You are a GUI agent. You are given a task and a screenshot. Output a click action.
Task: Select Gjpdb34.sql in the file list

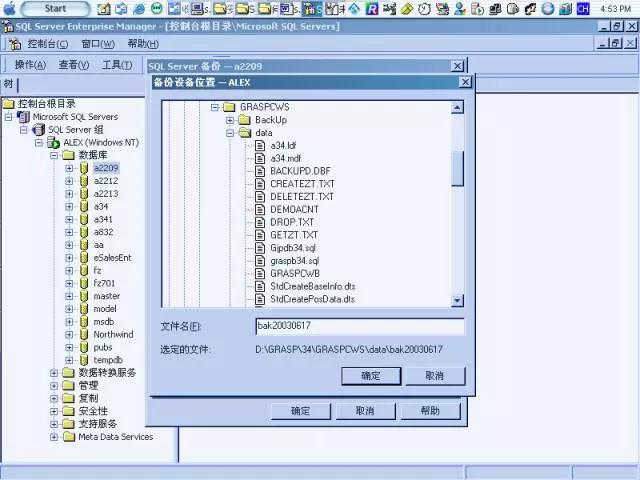click(294, 248)
